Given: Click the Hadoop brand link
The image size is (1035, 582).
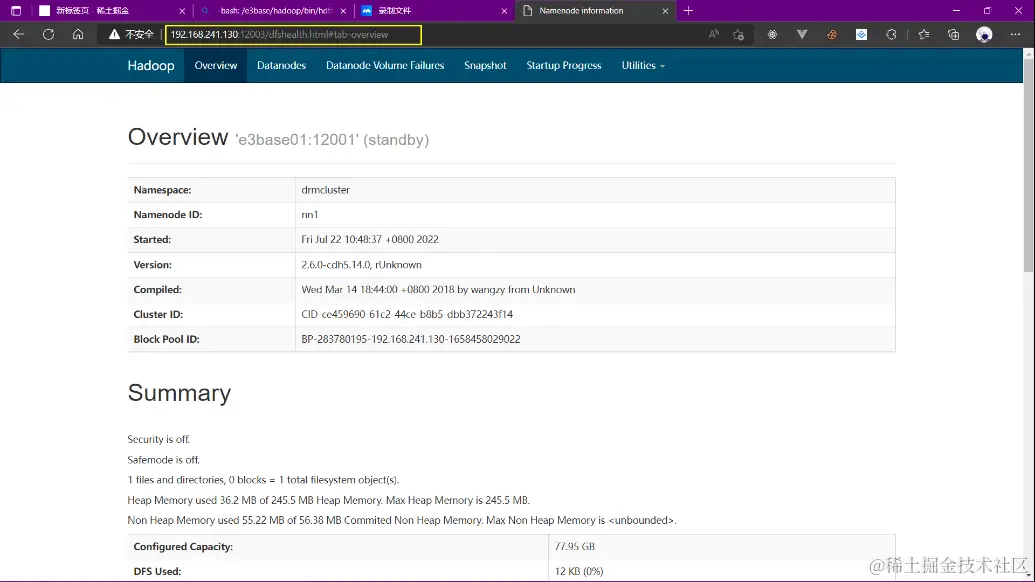Looking at the screenshot, I should point(150,65).
